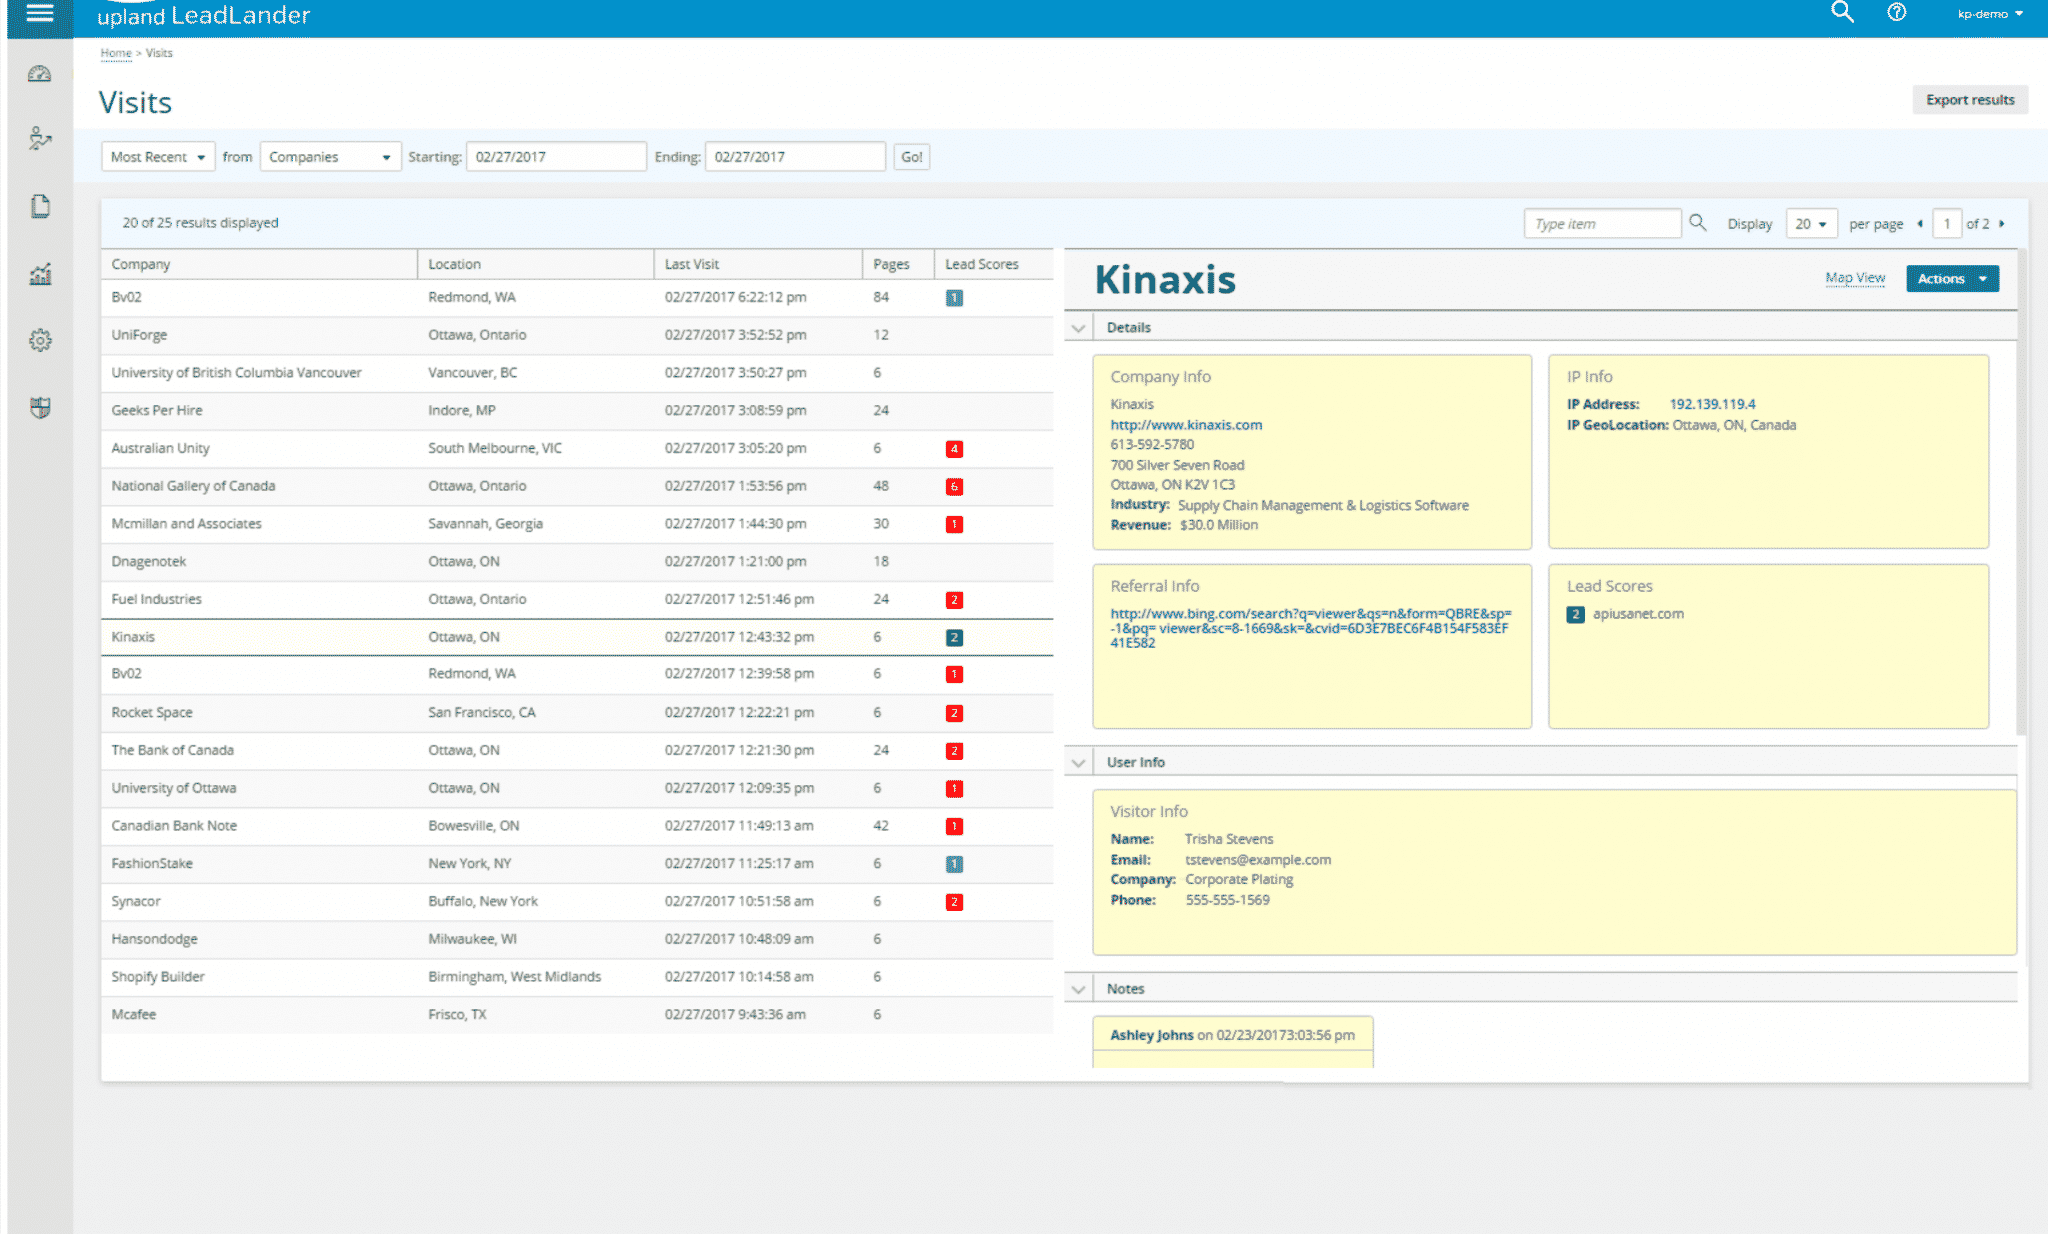Click Bv02 6:22:12 pm lead score badge
This screenshot has width=2048, height=1234.
click(954, 298)
